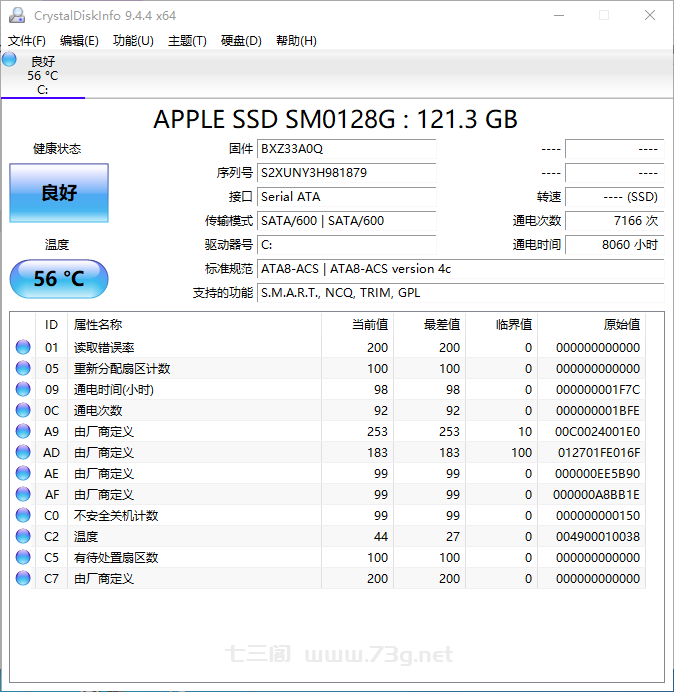Click the status orb for attribute A9
Image resolution: width=674 pixels, height=692 pixels.
(23, 431)
